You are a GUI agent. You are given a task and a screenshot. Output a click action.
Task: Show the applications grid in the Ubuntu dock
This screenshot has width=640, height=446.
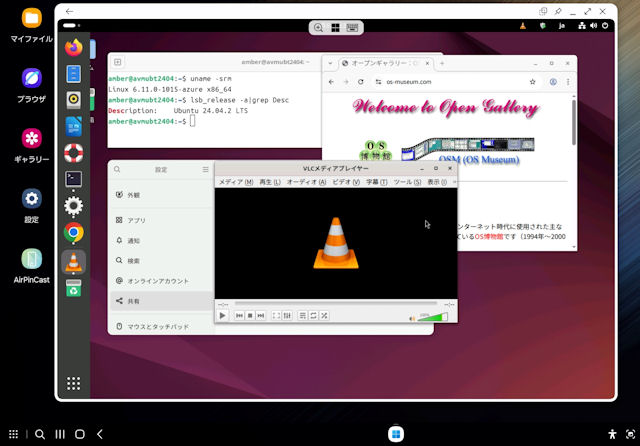pos(73,383)
